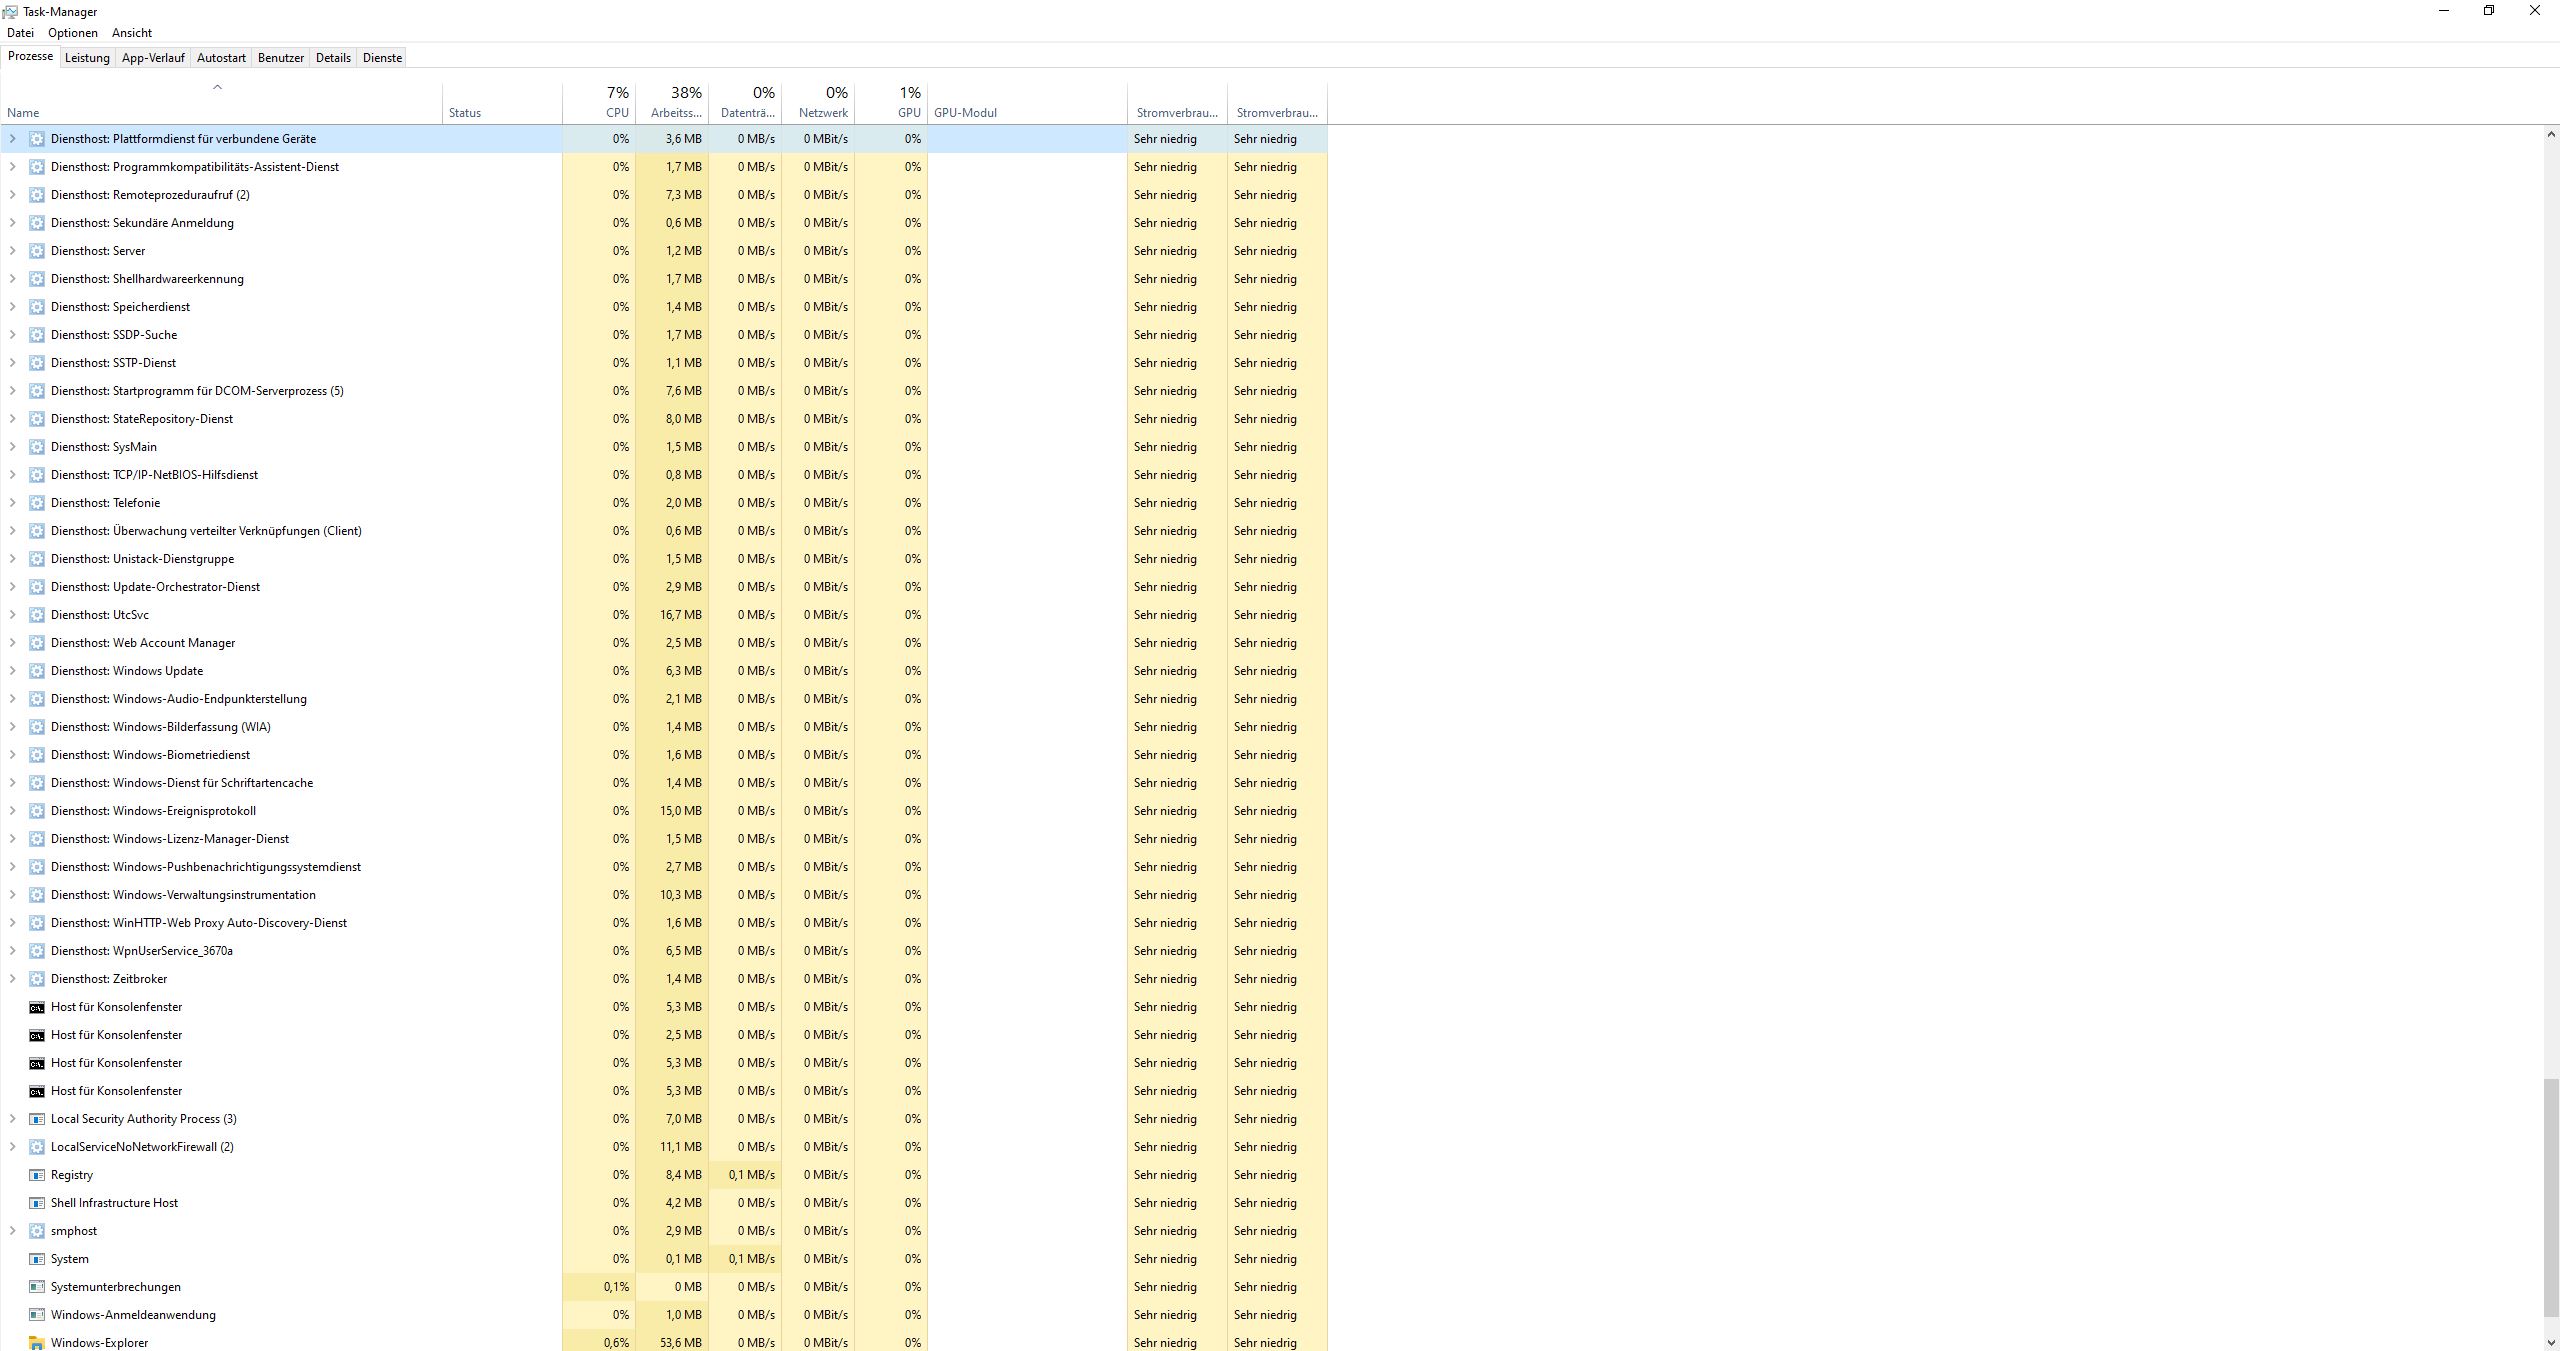Screen dimensions: 2560x1351
Task: Click the Shell Infrastructure Host icon
Action: [x=37, y=1203]
